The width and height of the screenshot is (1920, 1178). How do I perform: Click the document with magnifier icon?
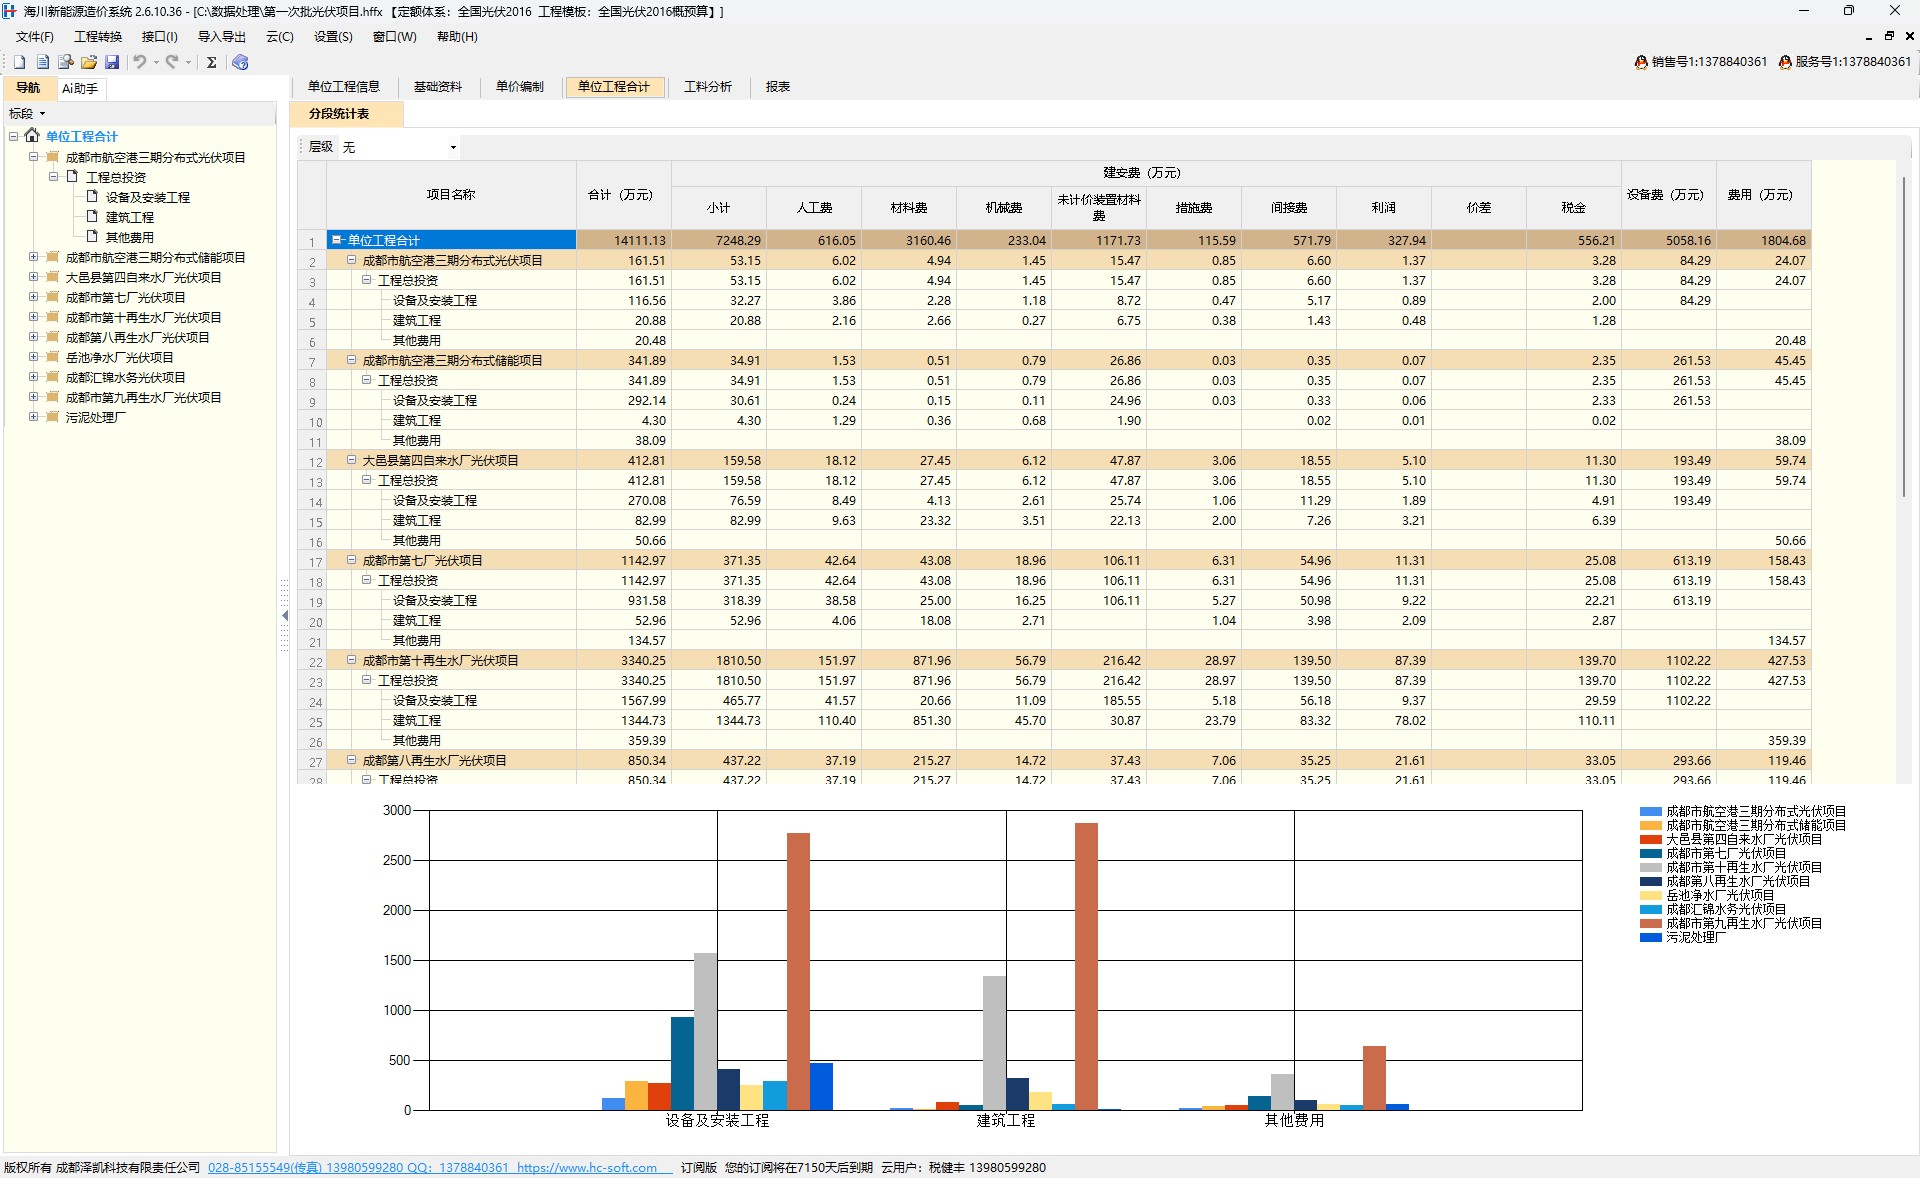(x=66, y=62)
